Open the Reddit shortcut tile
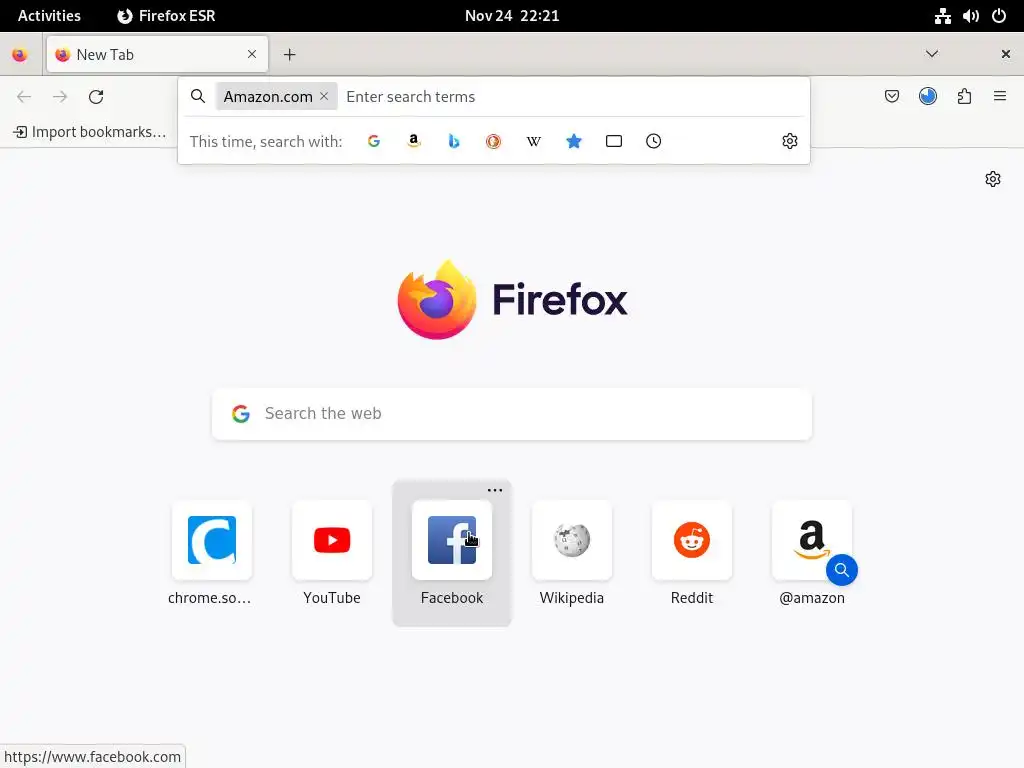1024x768 pixels. click(x=692, y=553)
